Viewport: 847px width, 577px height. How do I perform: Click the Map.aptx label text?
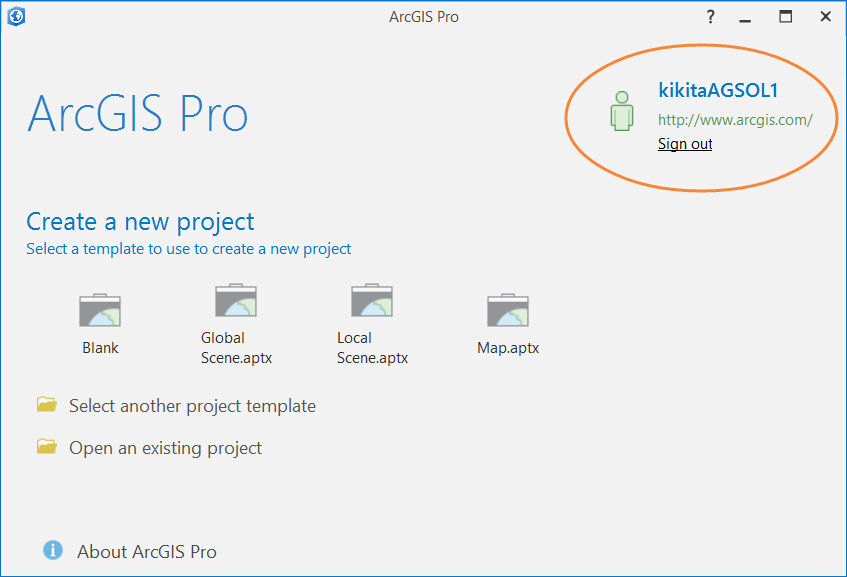tap(508, 348)
